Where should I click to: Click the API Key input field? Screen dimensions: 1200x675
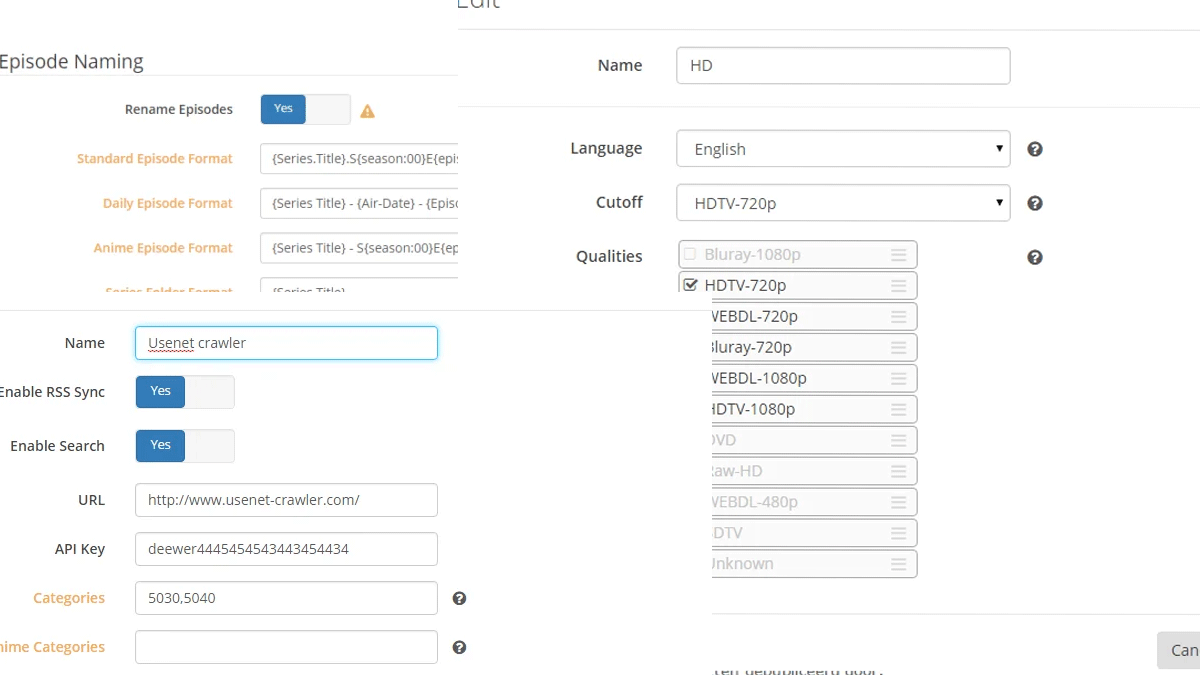[x=286, y=549]
